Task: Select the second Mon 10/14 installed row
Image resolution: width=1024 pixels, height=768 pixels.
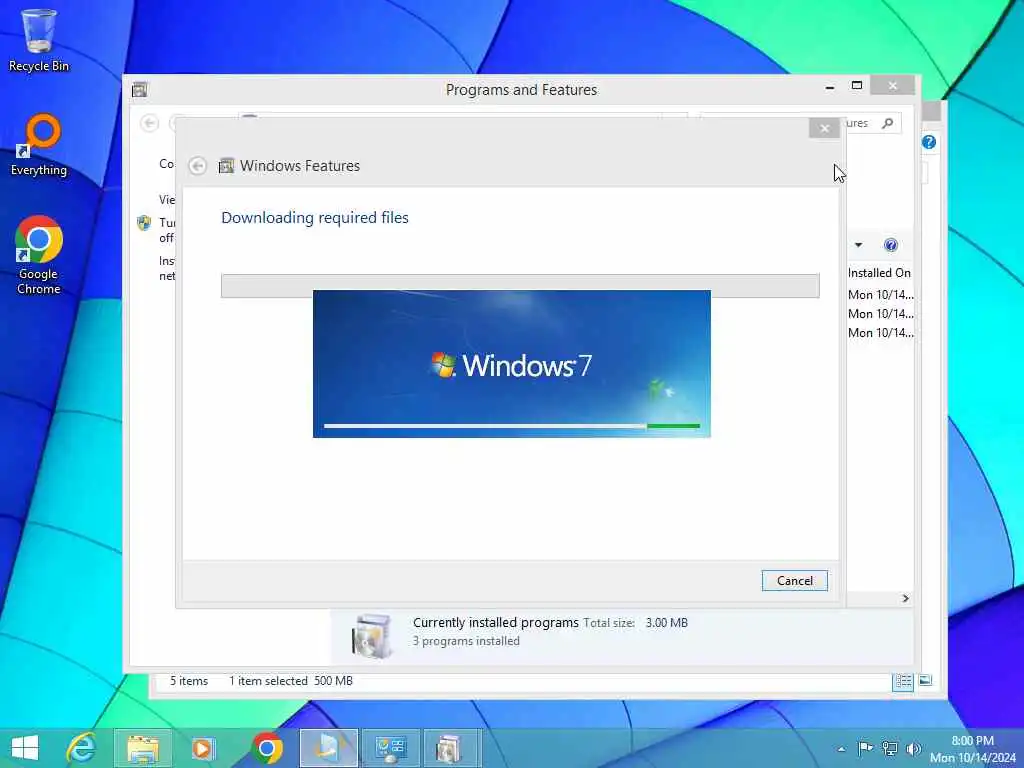Action: [x=880, y=313]
